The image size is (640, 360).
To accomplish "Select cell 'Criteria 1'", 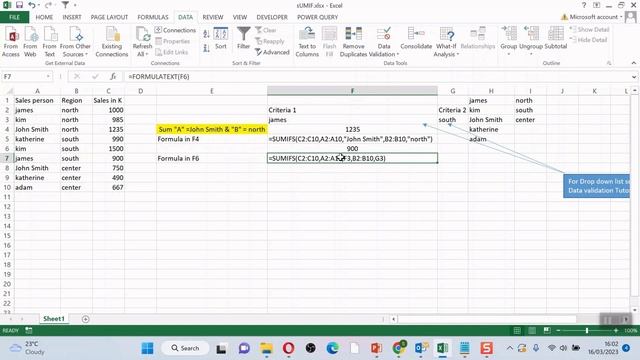I will click(352, 110).
